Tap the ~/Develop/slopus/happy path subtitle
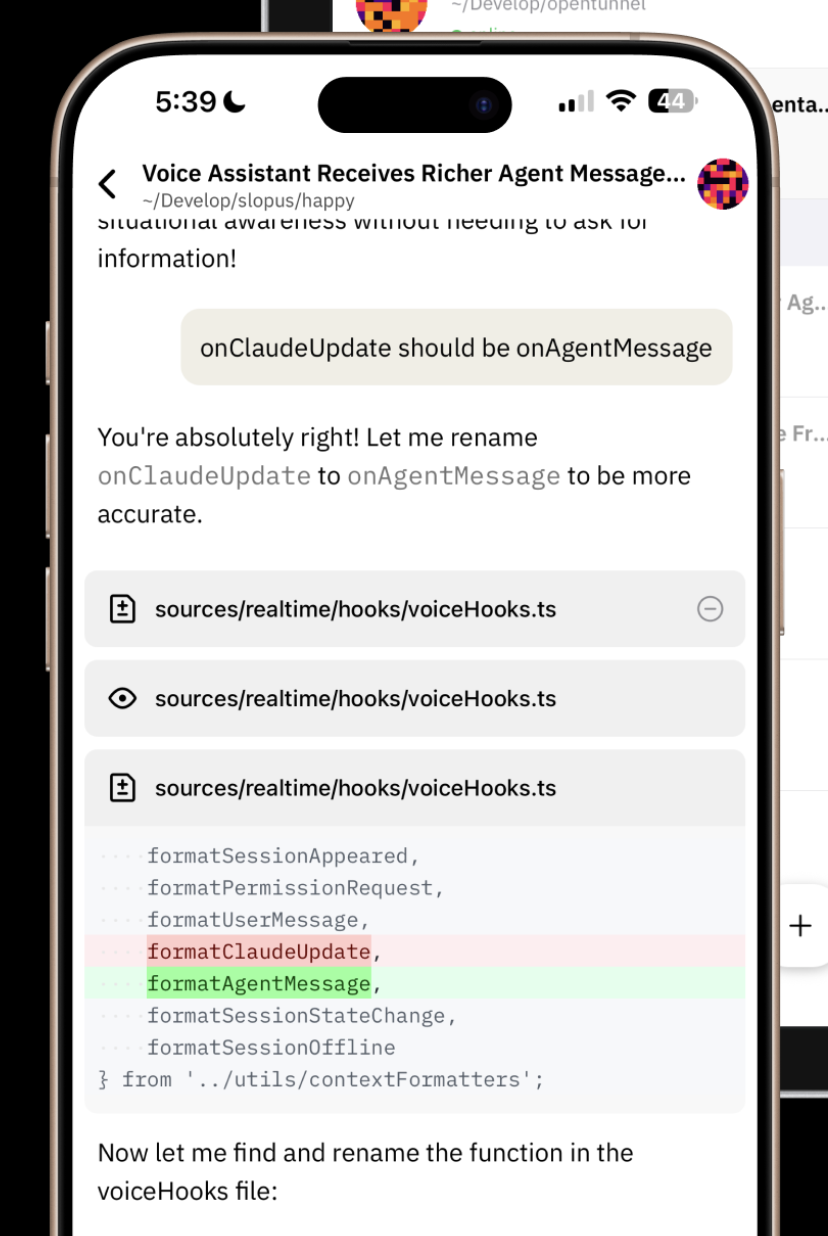Image resolution: width=828 pixels, height=1236 pixels. (248, 200)
